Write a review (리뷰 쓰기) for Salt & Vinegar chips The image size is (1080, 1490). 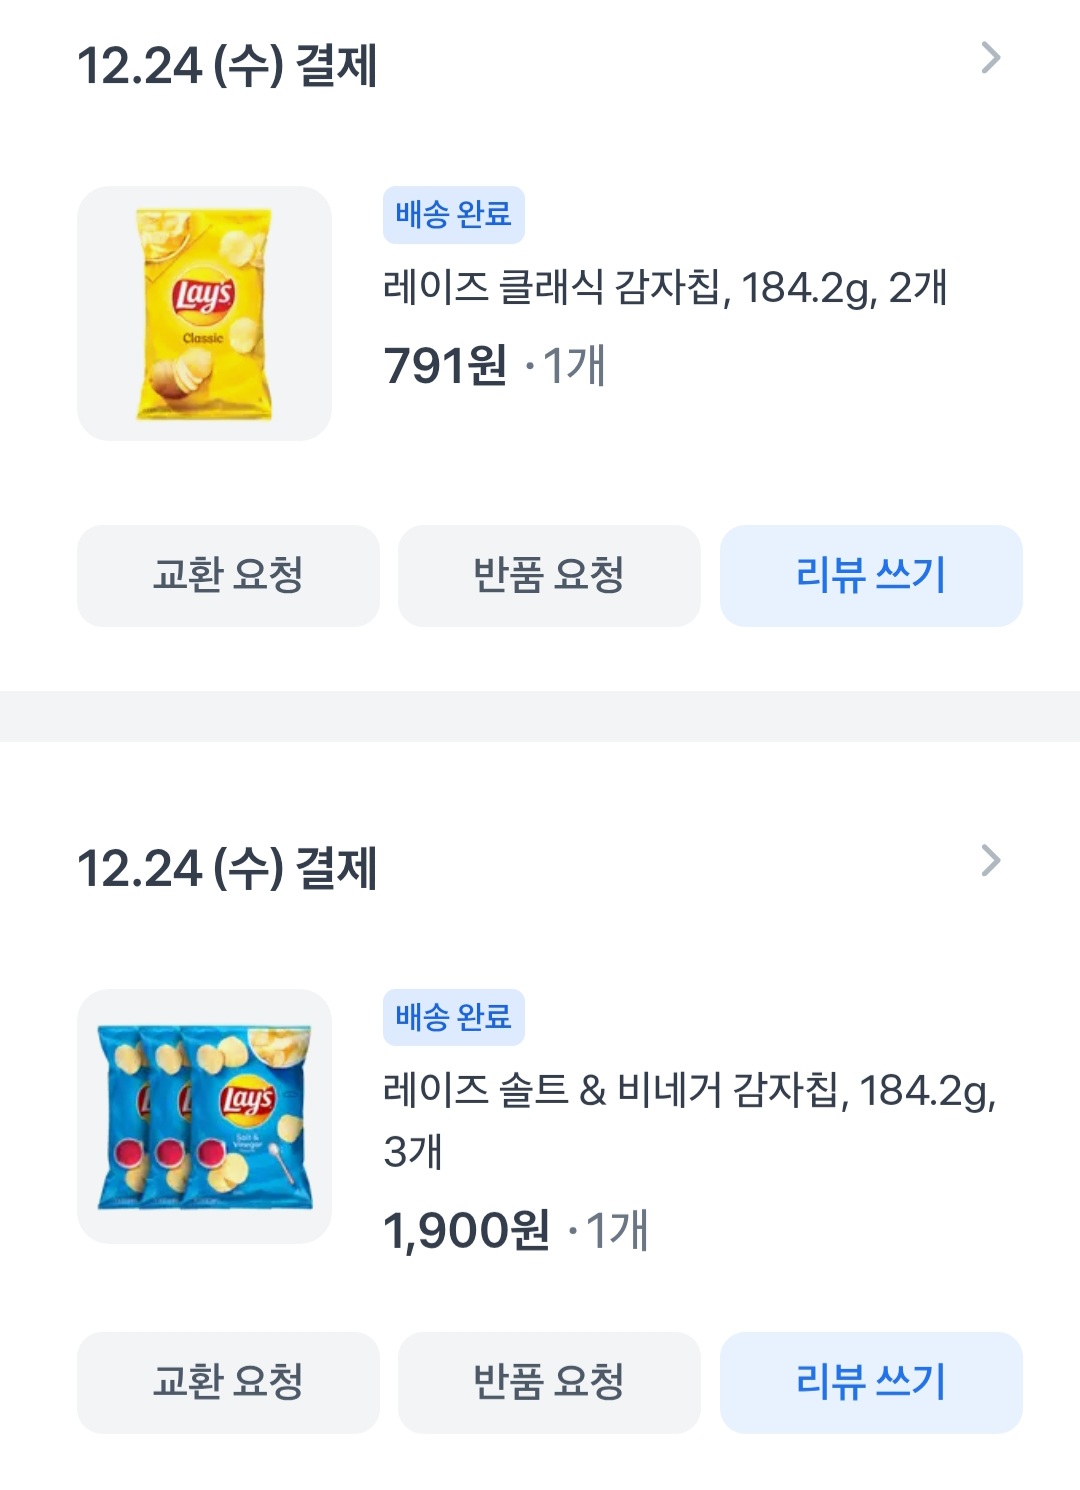pos(871,1382)
